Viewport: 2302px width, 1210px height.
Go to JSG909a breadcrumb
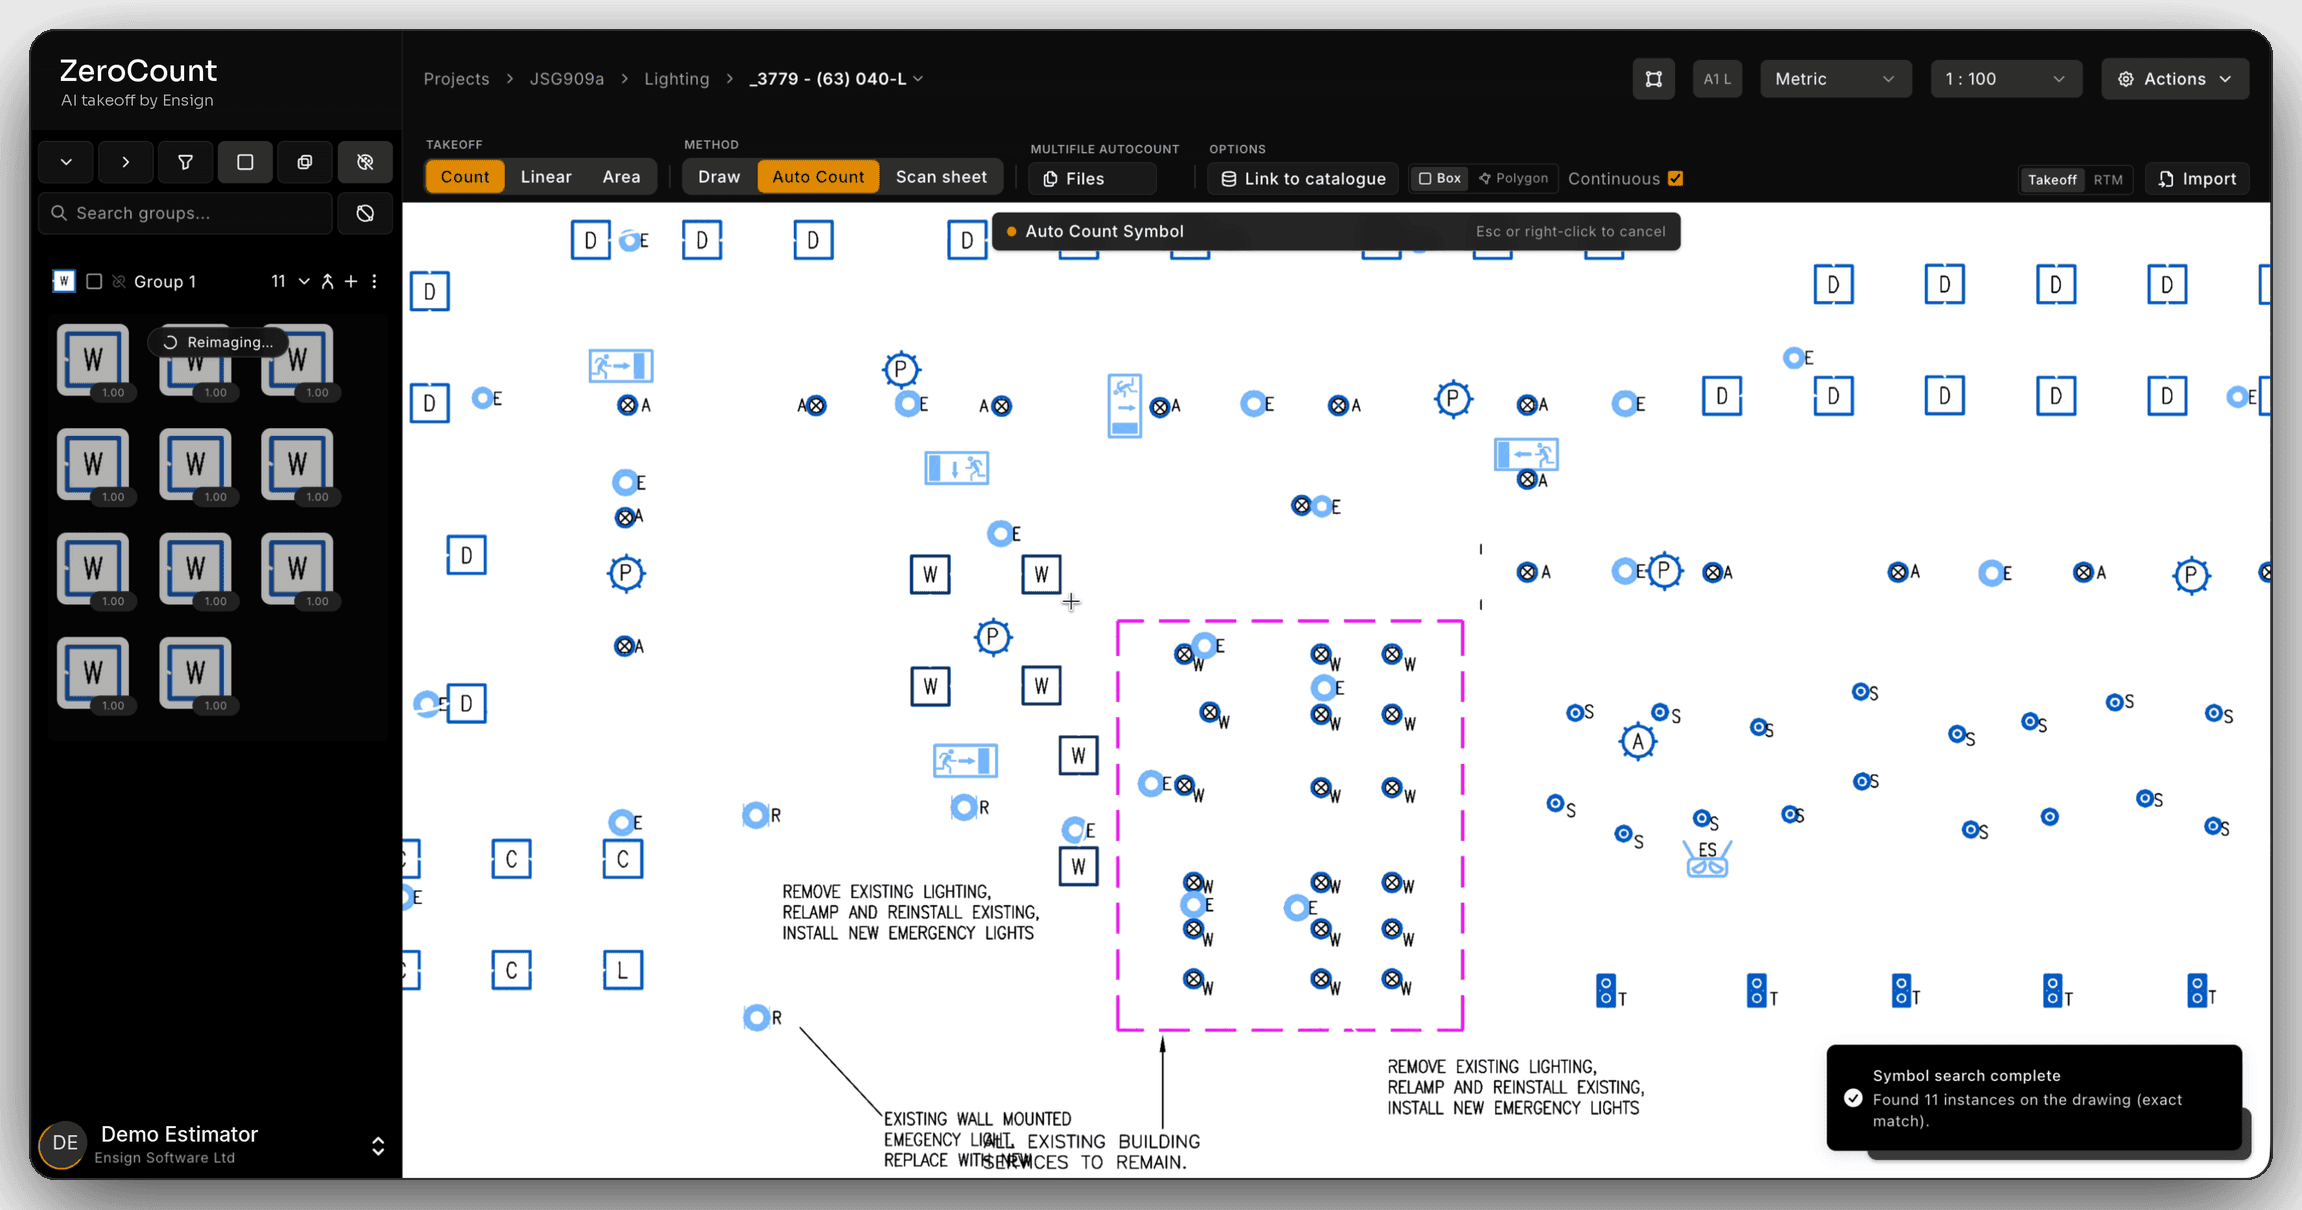click(x=567, y=79)
